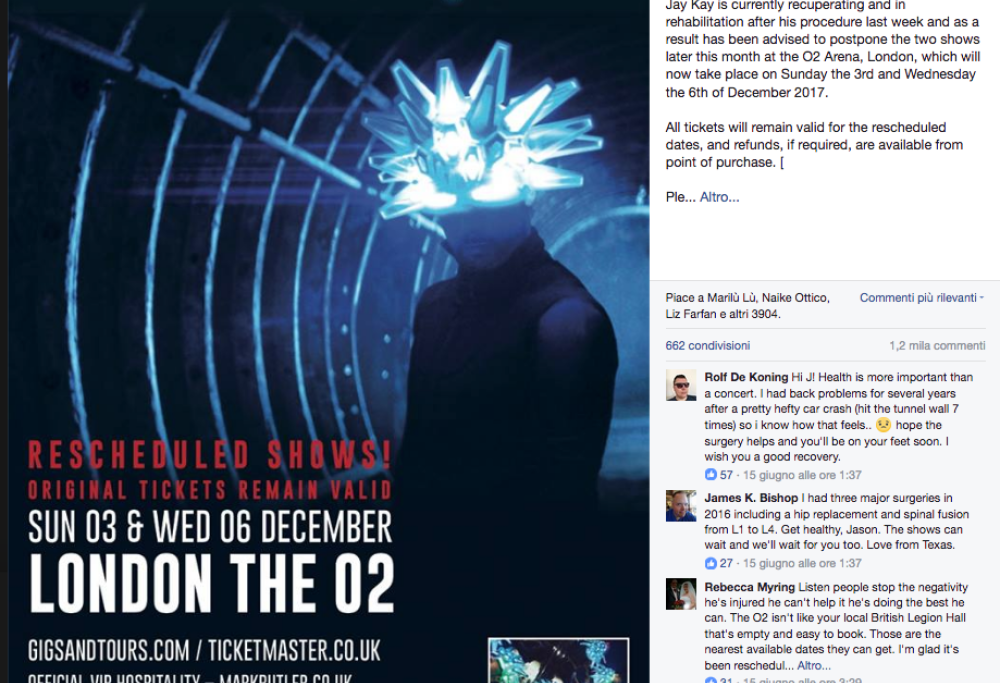Open the 662 condivisioni shares list
Viewport: 1000px width, 683px height.
pos(708,346)
